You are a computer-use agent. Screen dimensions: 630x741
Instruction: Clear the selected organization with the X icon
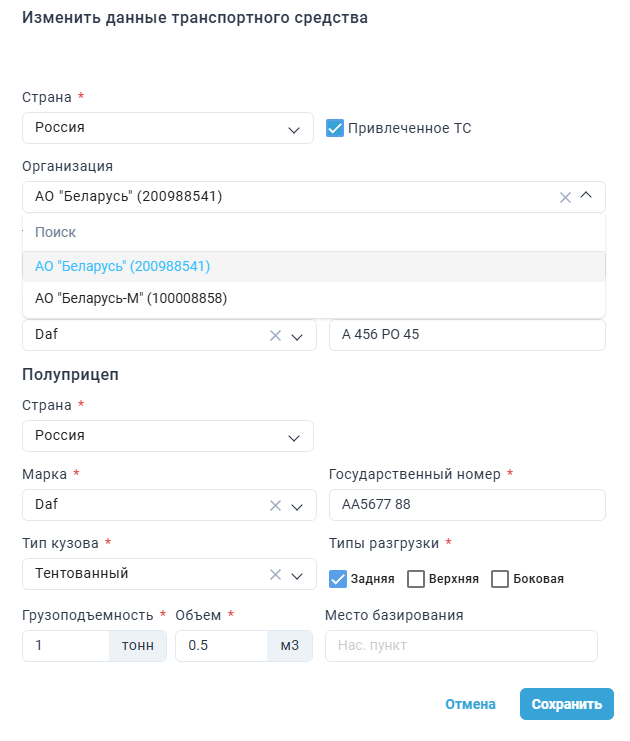pyautogui.click(x=565, y=197)
